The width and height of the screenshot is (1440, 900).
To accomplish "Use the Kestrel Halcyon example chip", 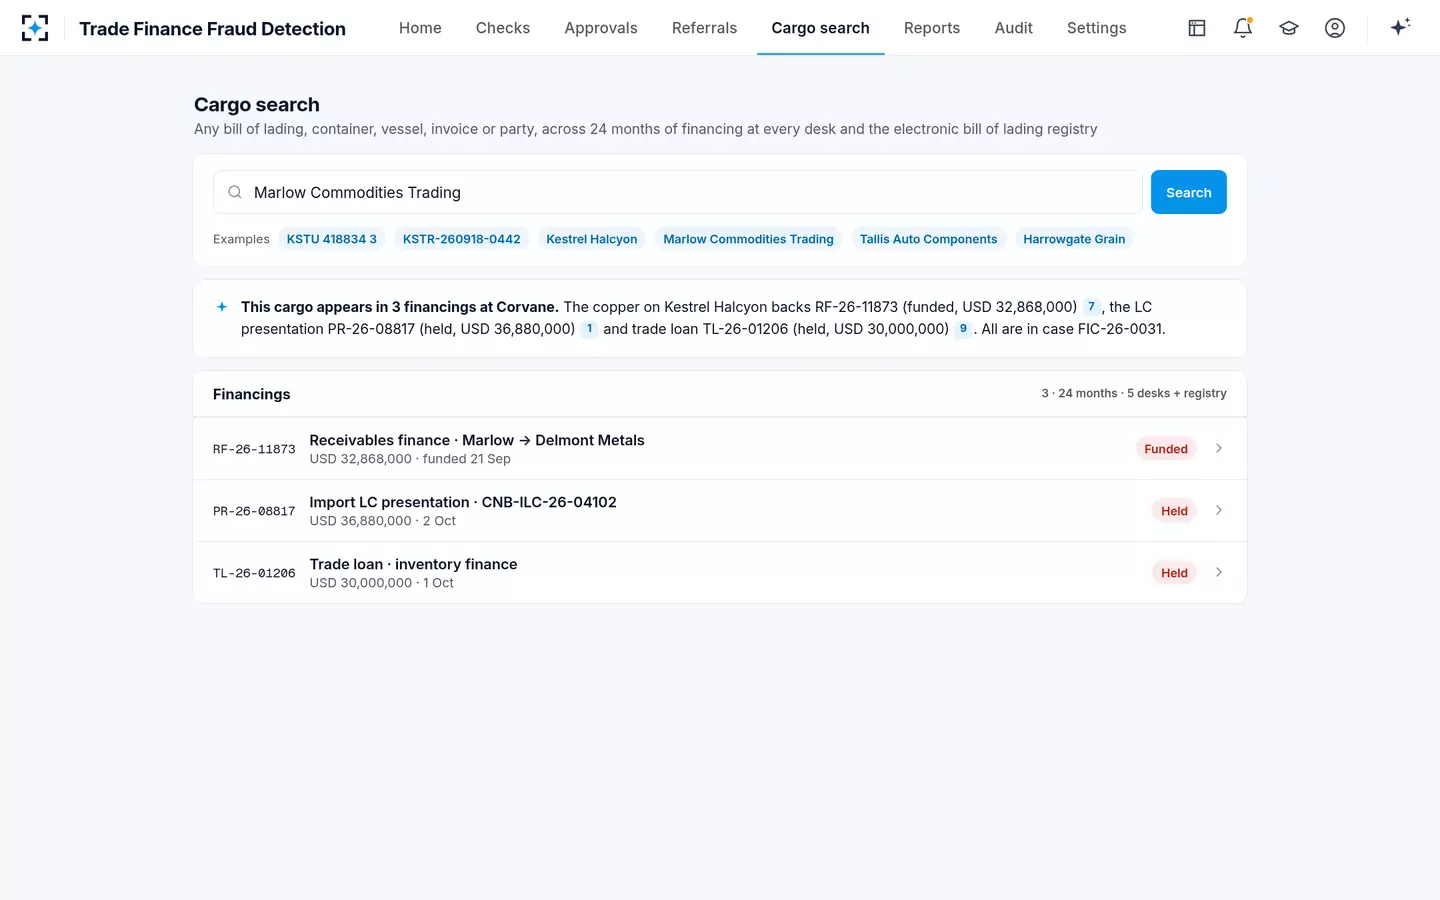I will click(592, 239).
